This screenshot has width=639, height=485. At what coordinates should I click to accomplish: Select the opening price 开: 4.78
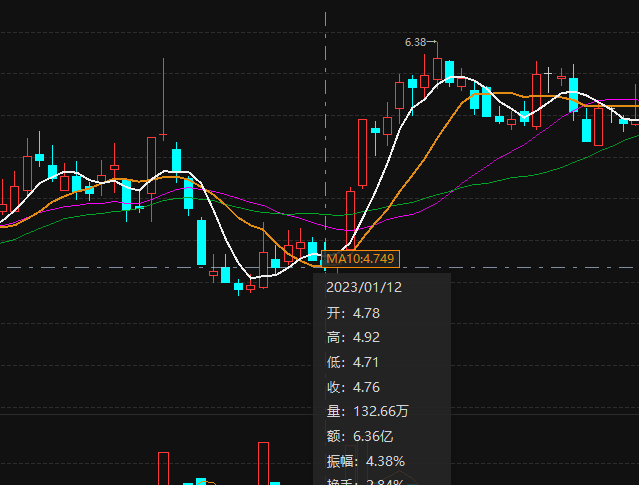[x=353, y=313]
